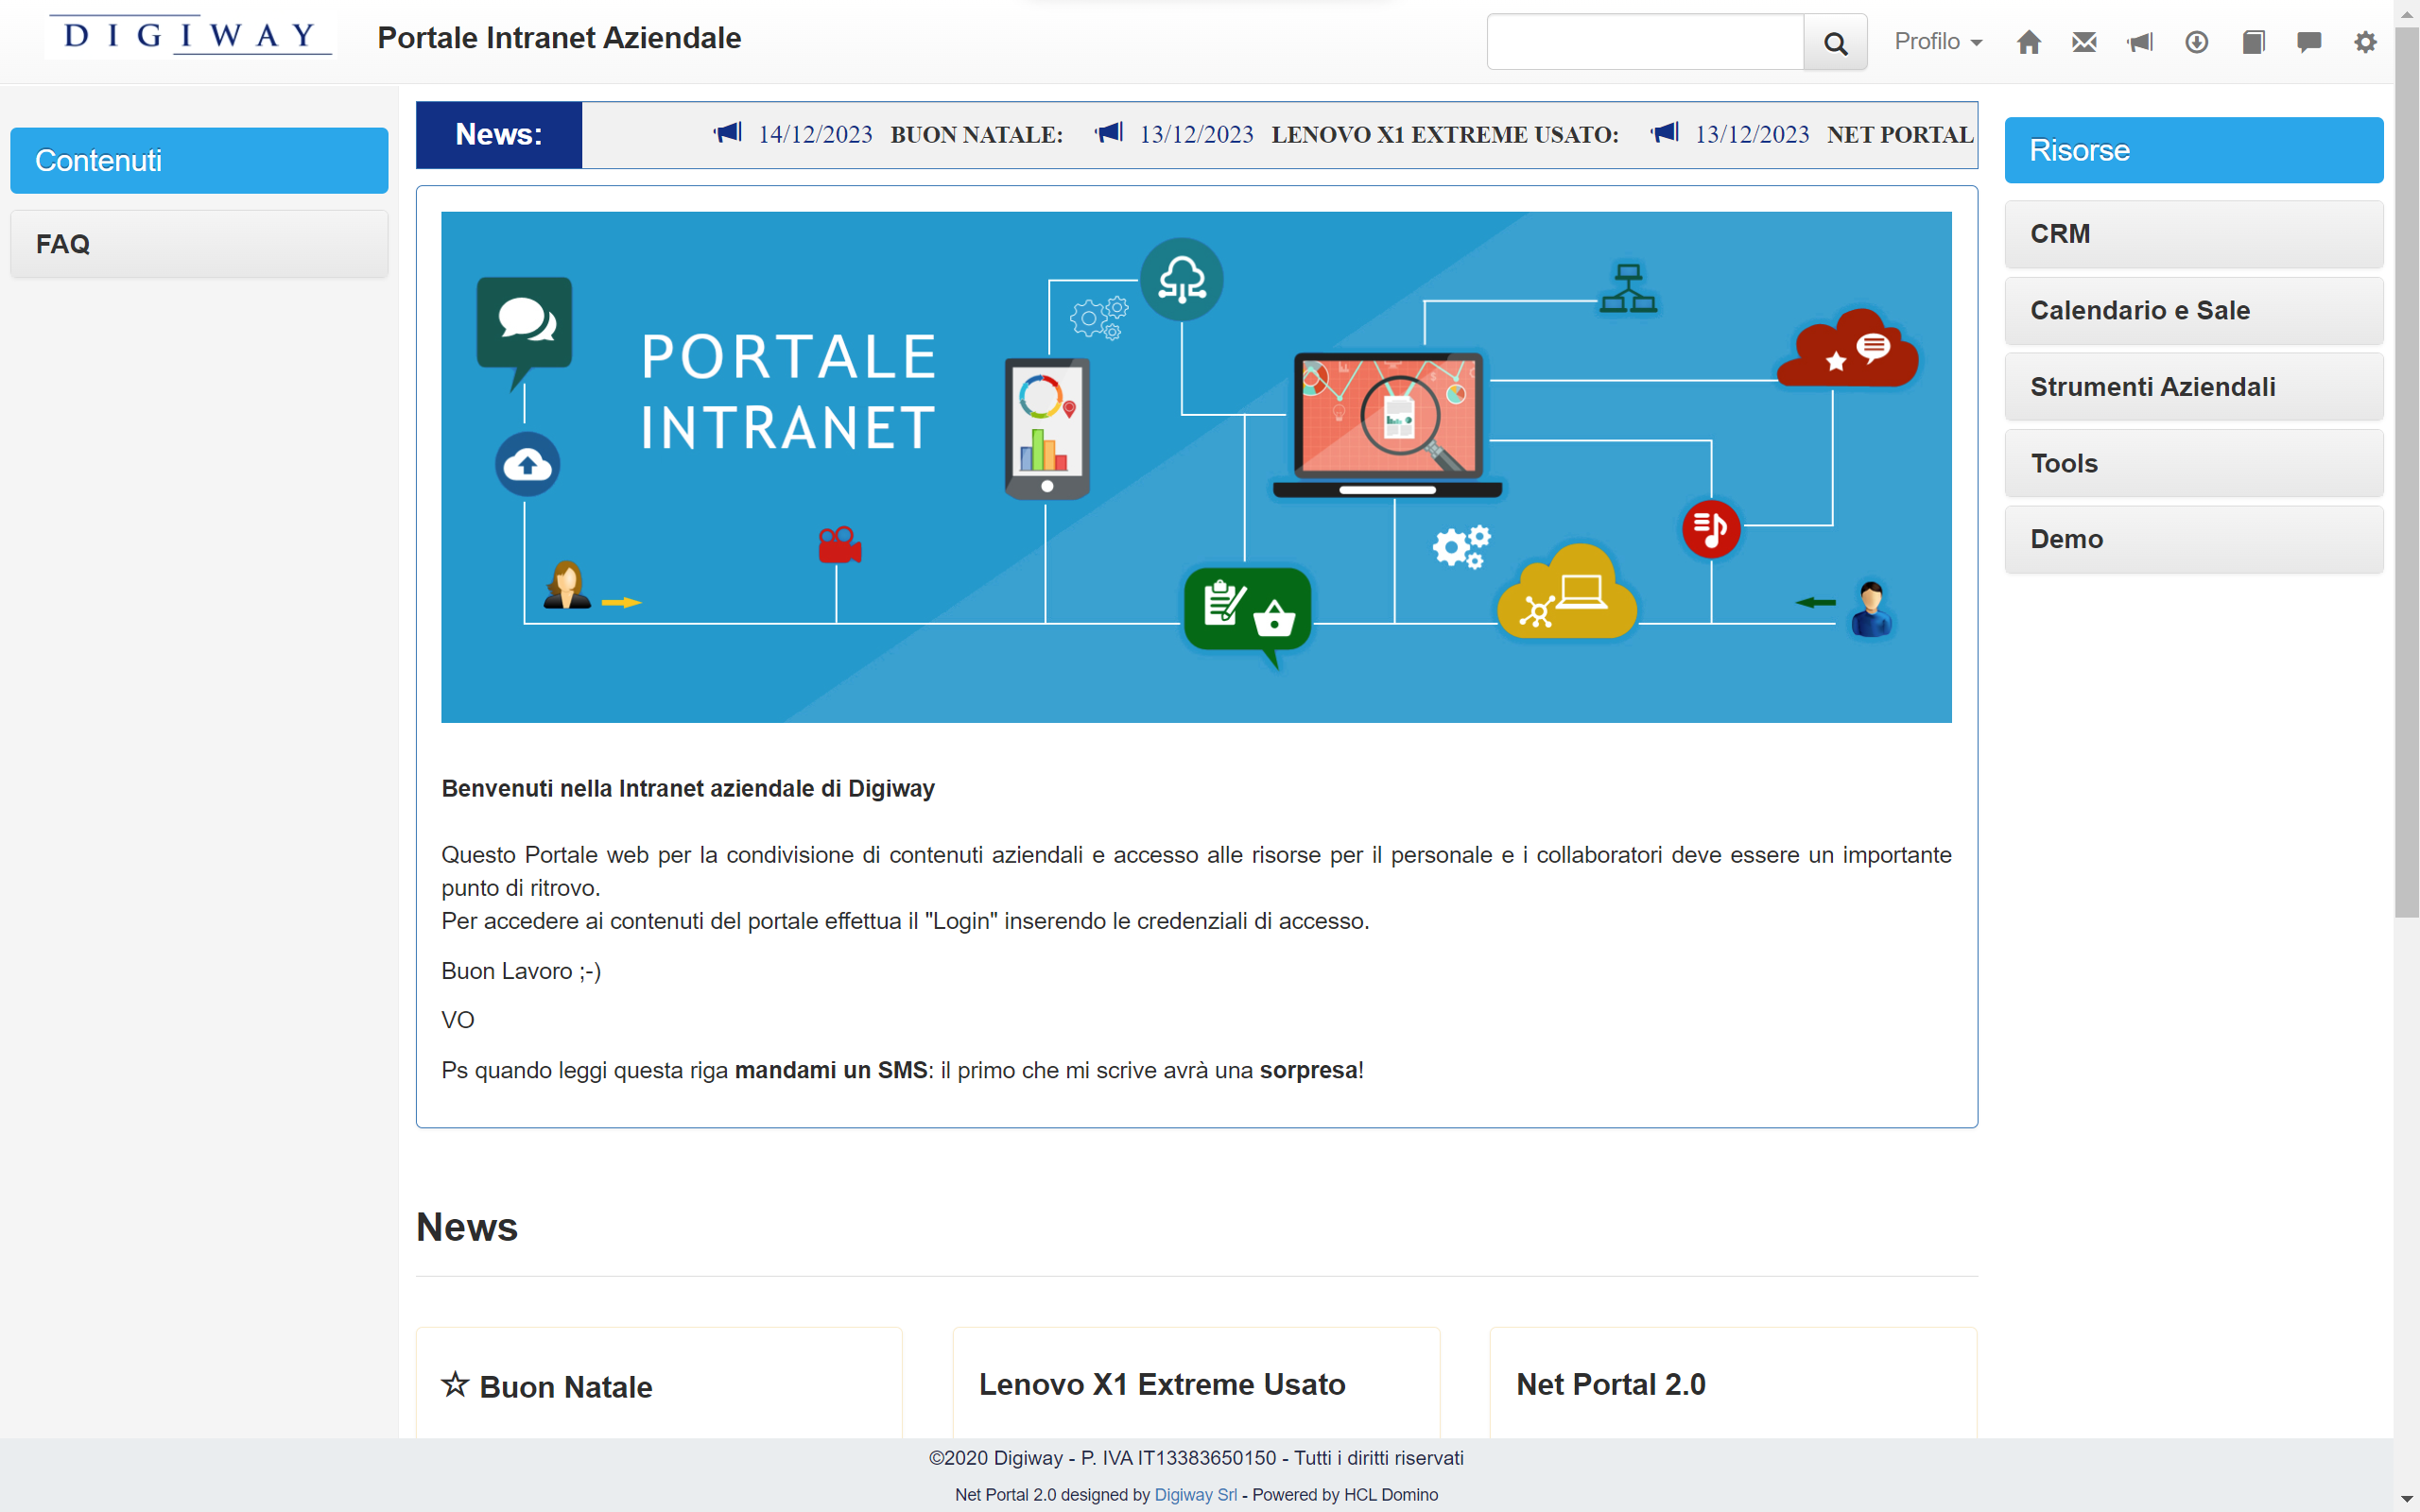
Task: Click the page vertical scrollbar thumb
Action: point(2406,470)
